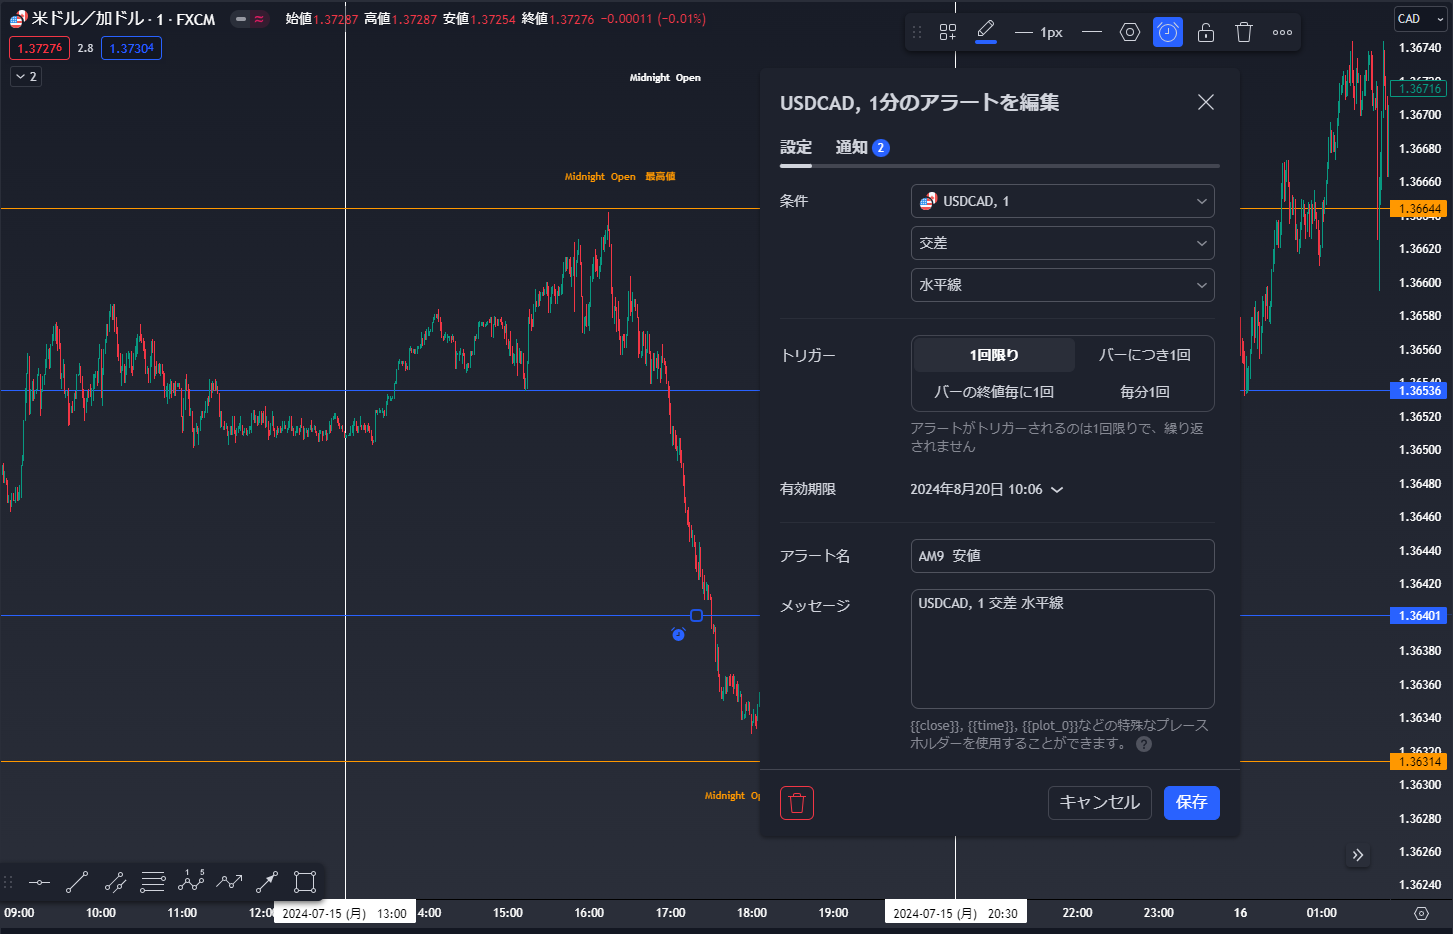Select the horizontal line drawing tool
This screenshot has height=934, width=1453.
(39, 882)
